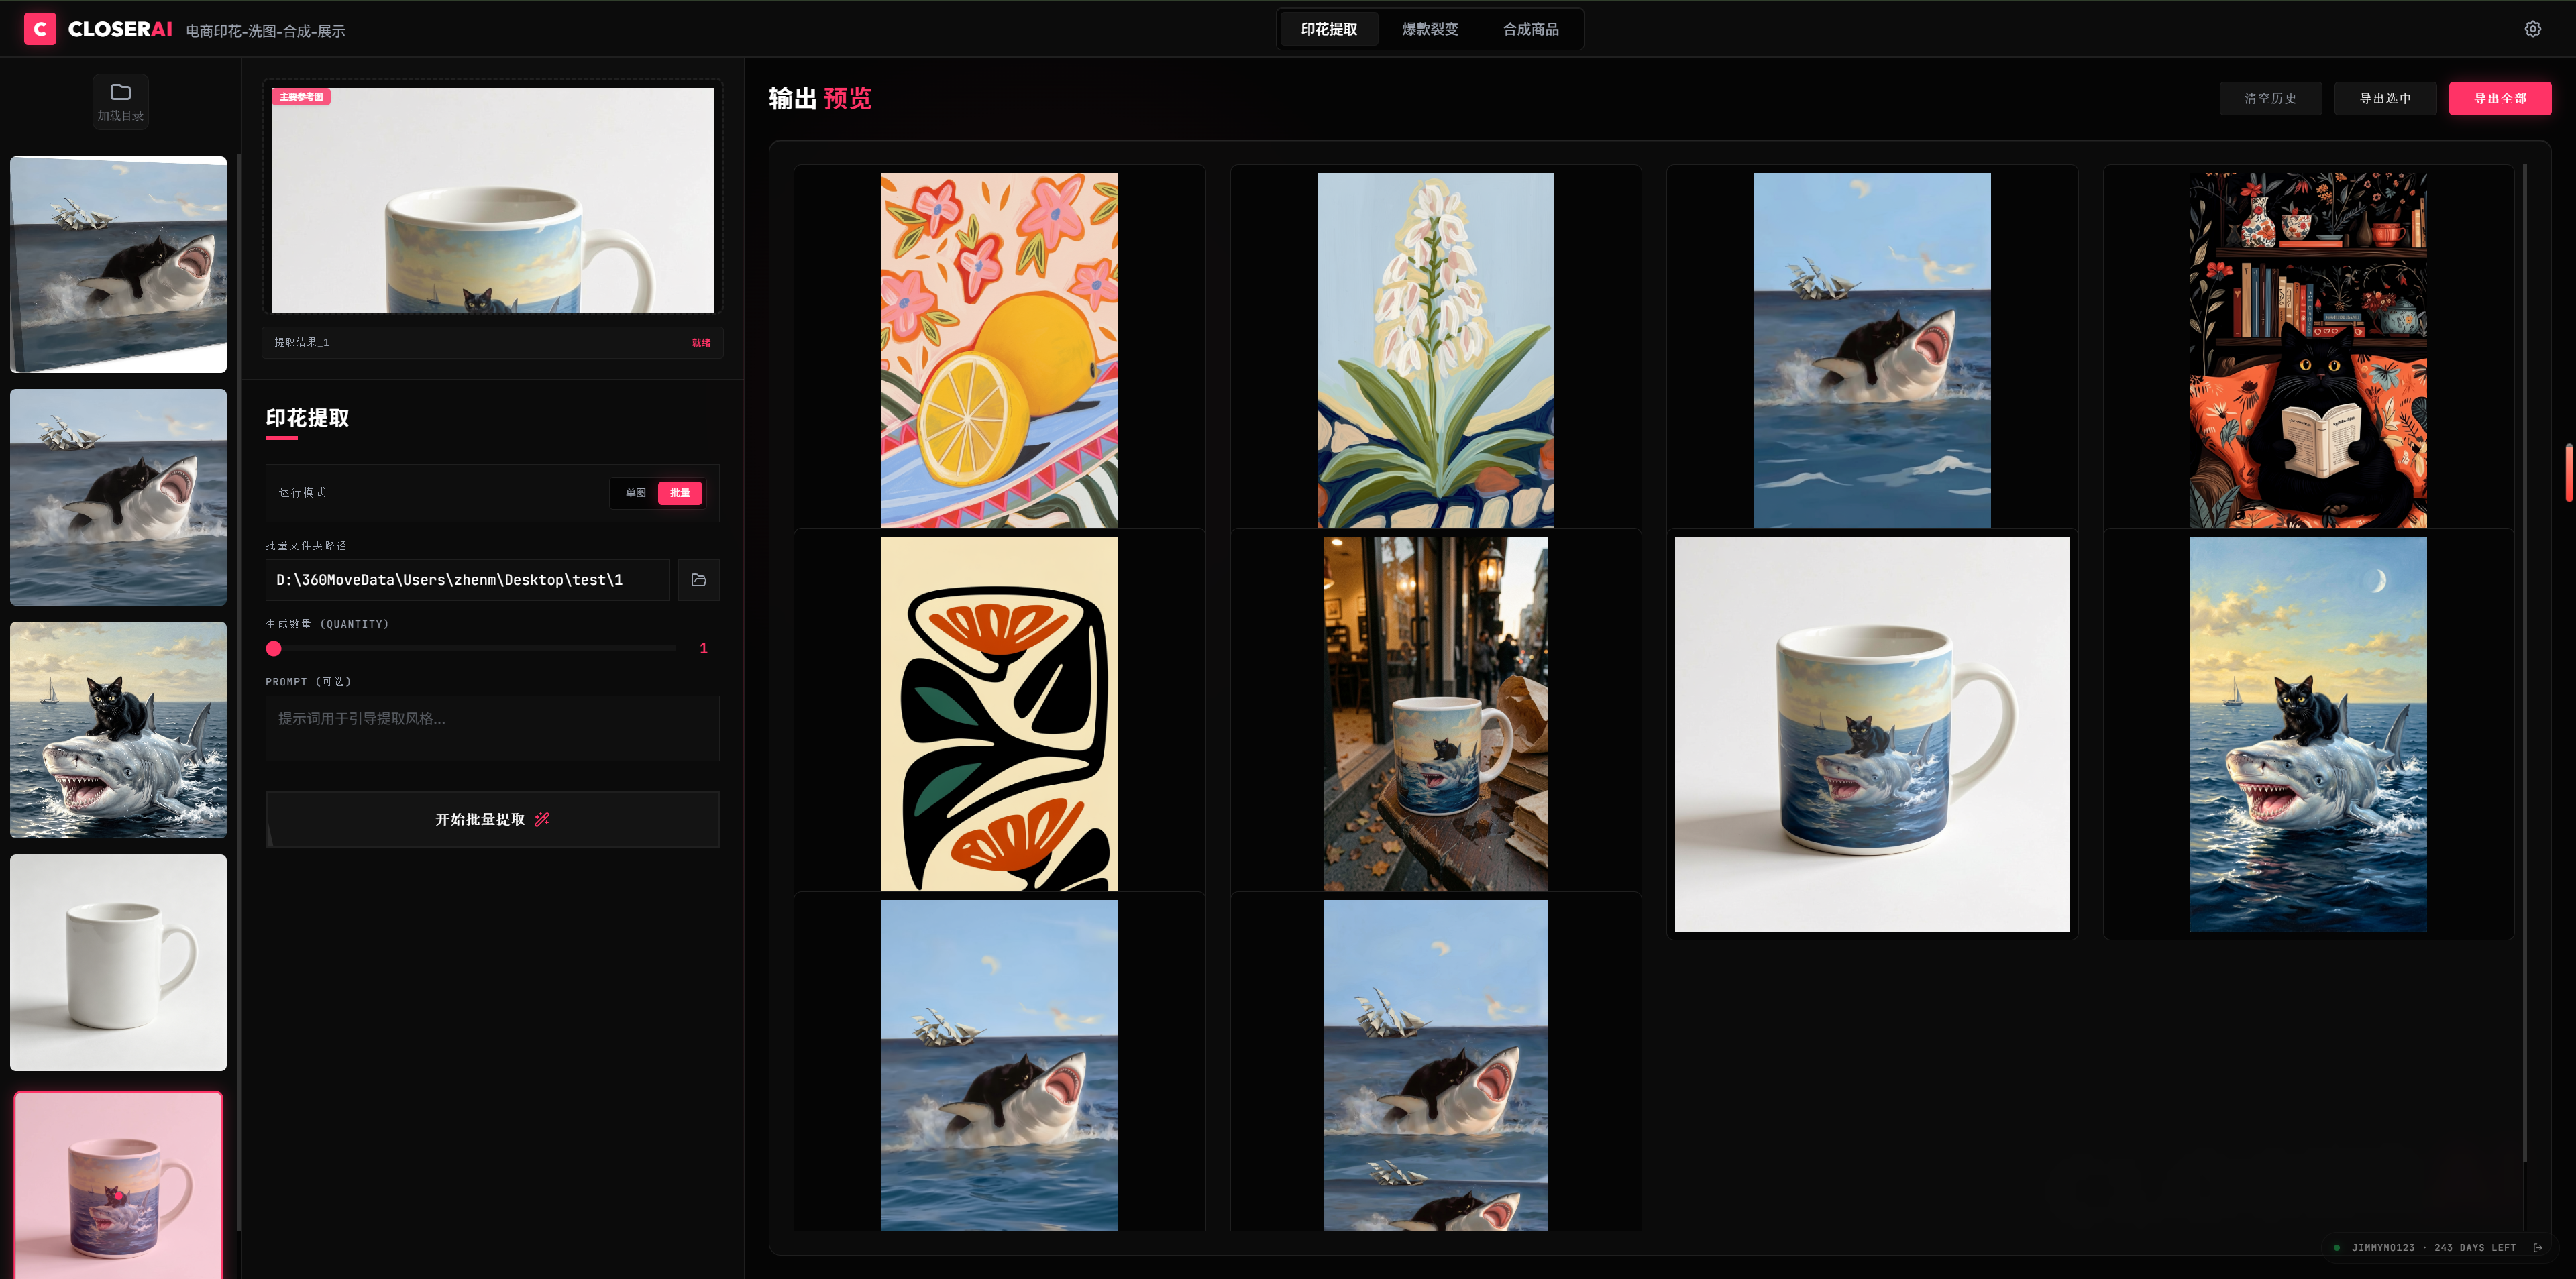Select batch mode (批量)
Viewport: 2576px width, 1279px height.
pyautogui.click(x=680, y=492)
